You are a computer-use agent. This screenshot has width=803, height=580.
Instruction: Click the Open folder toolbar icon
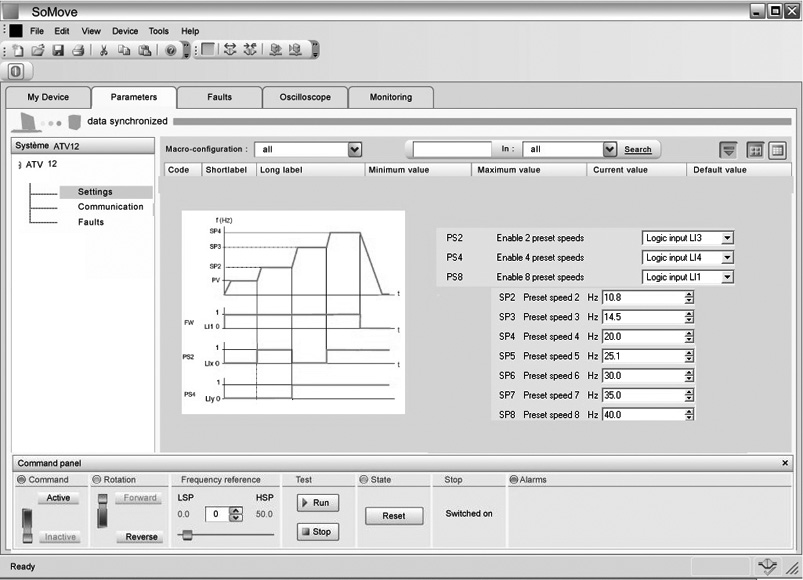38,50
